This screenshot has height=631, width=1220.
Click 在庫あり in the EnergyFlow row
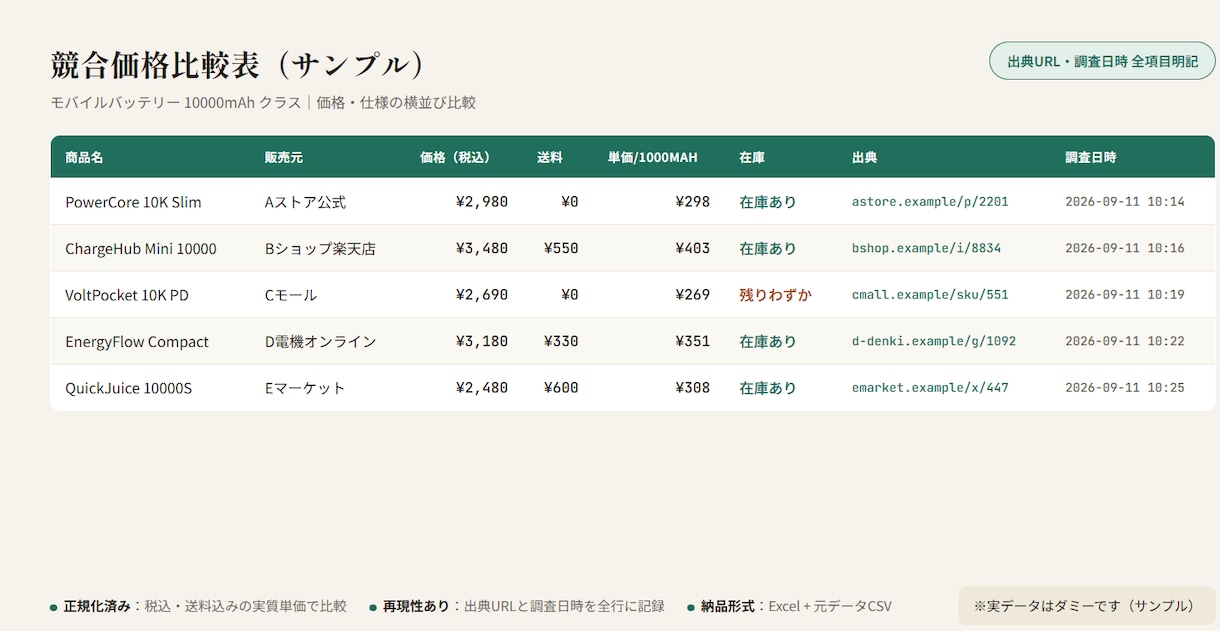coord(768,342)
